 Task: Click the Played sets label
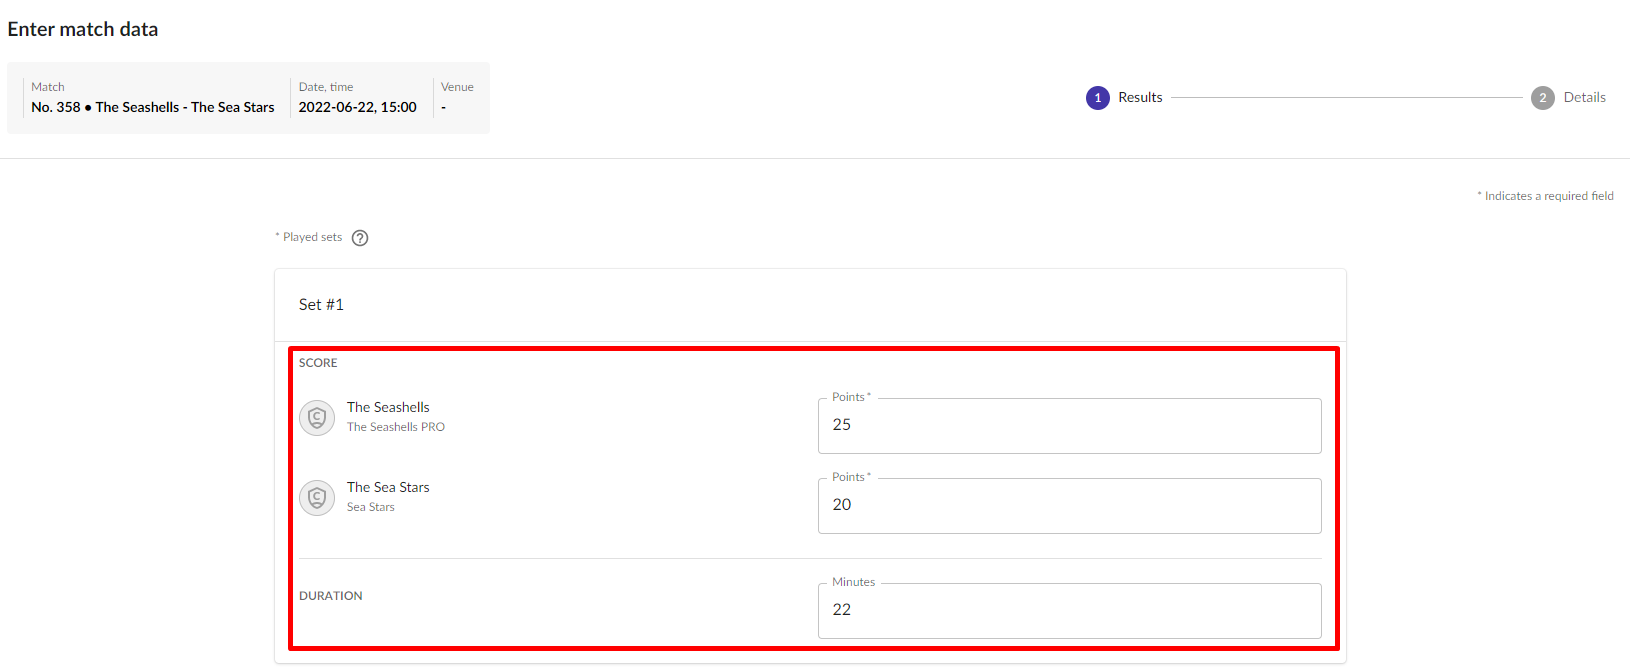click(x=312, y=237)
